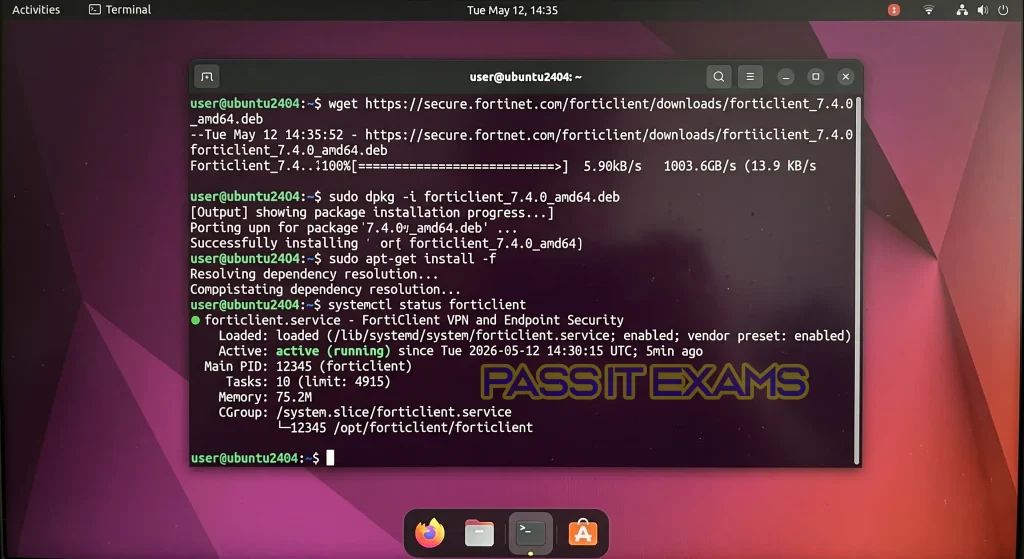Click the 'showing package installation progress' line
This screenshot has width=1024, height=559.
pos(372,212)
